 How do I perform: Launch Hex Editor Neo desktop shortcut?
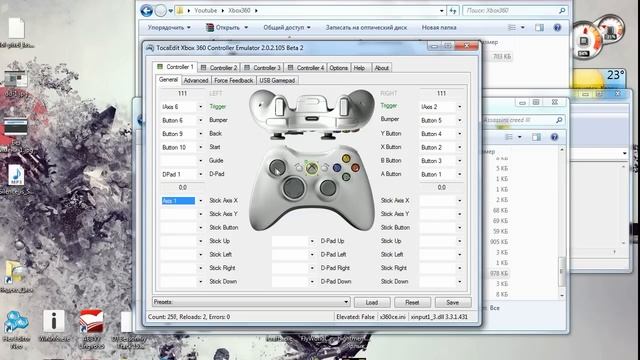[16, 322]
